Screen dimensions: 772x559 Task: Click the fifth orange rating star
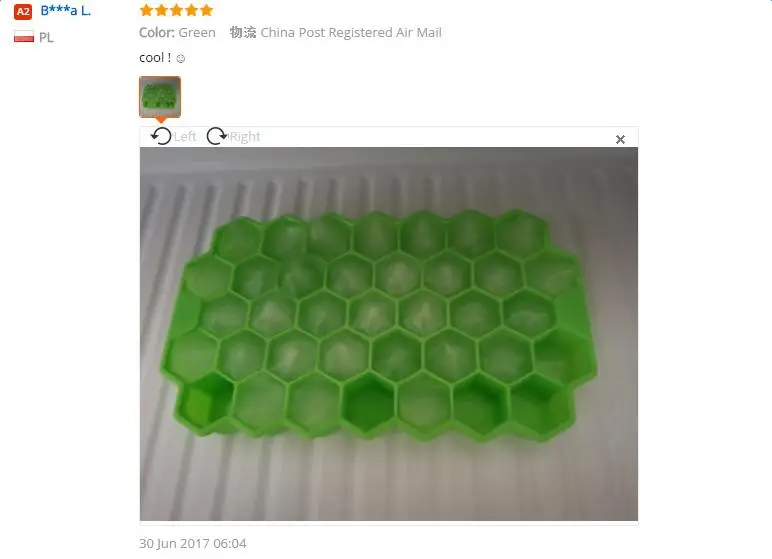(207, 10)
